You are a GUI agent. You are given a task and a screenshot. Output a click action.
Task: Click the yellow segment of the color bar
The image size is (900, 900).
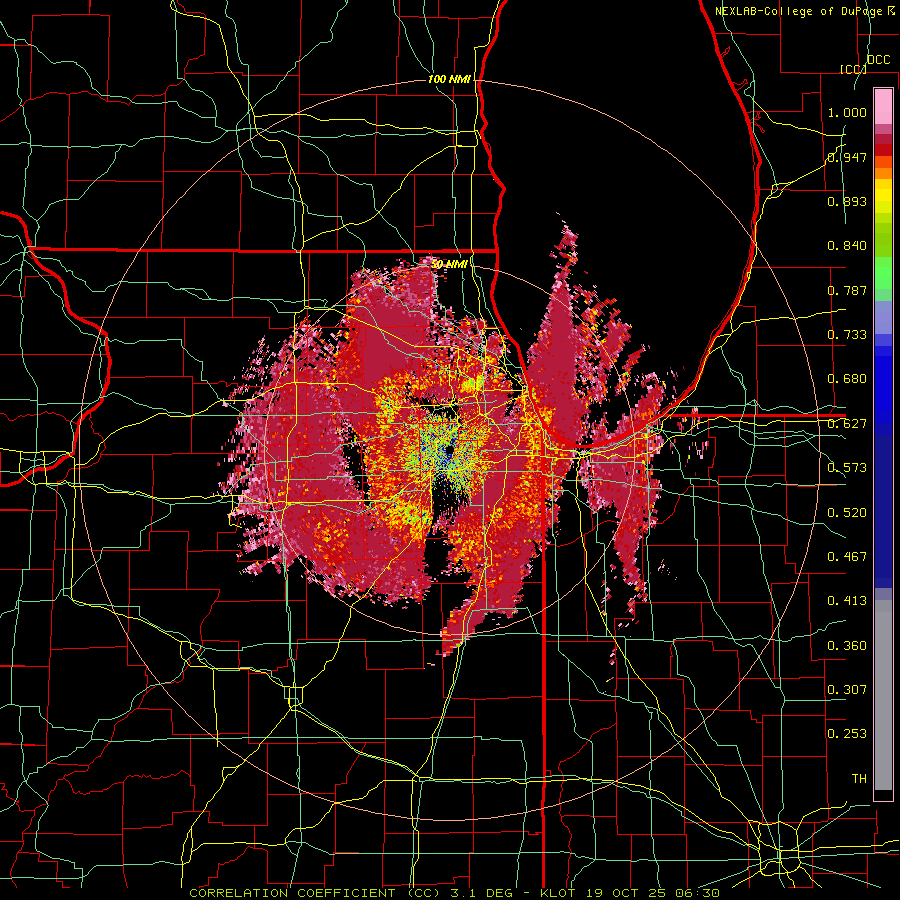pos(883,196)
